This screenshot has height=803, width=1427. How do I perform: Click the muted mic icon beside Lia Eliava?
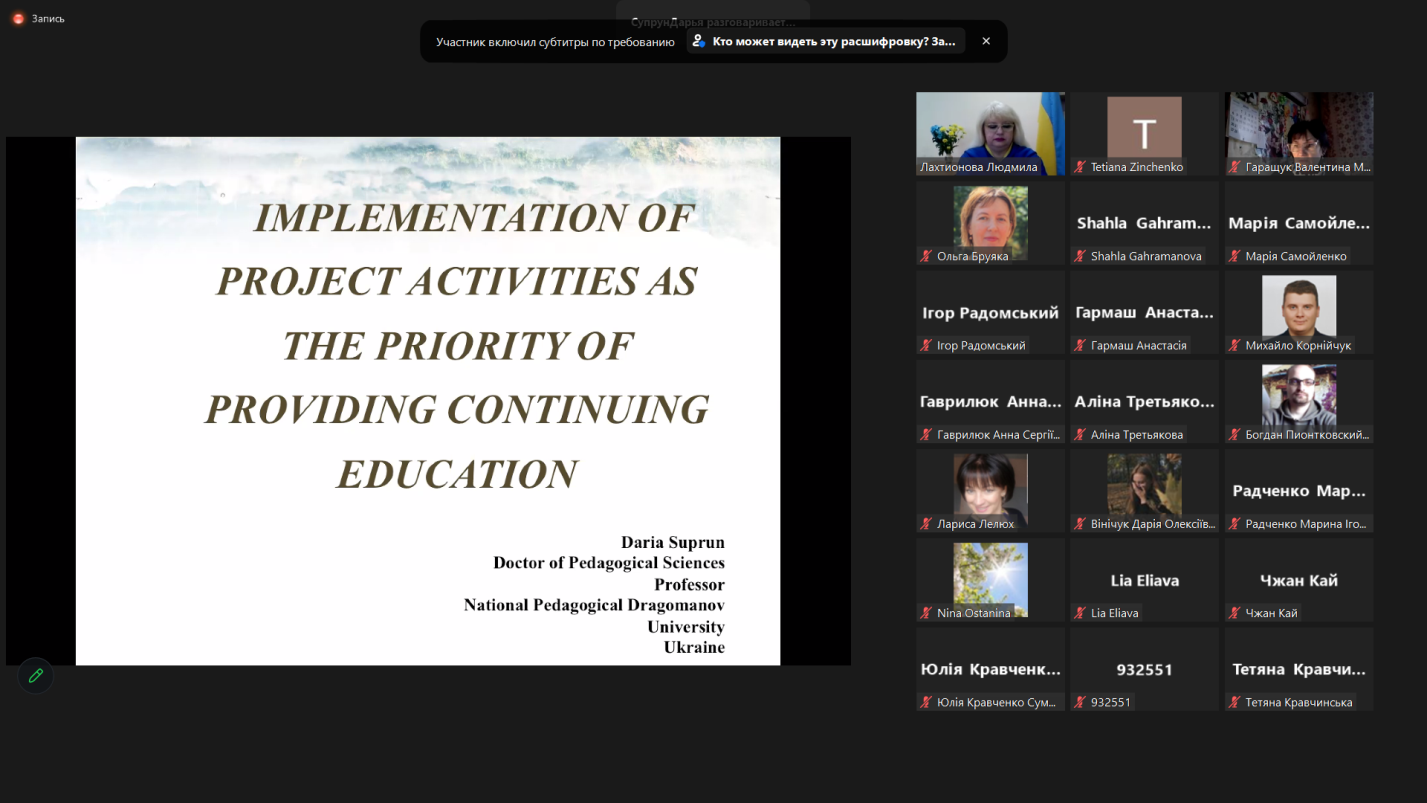coord(1080,614)
